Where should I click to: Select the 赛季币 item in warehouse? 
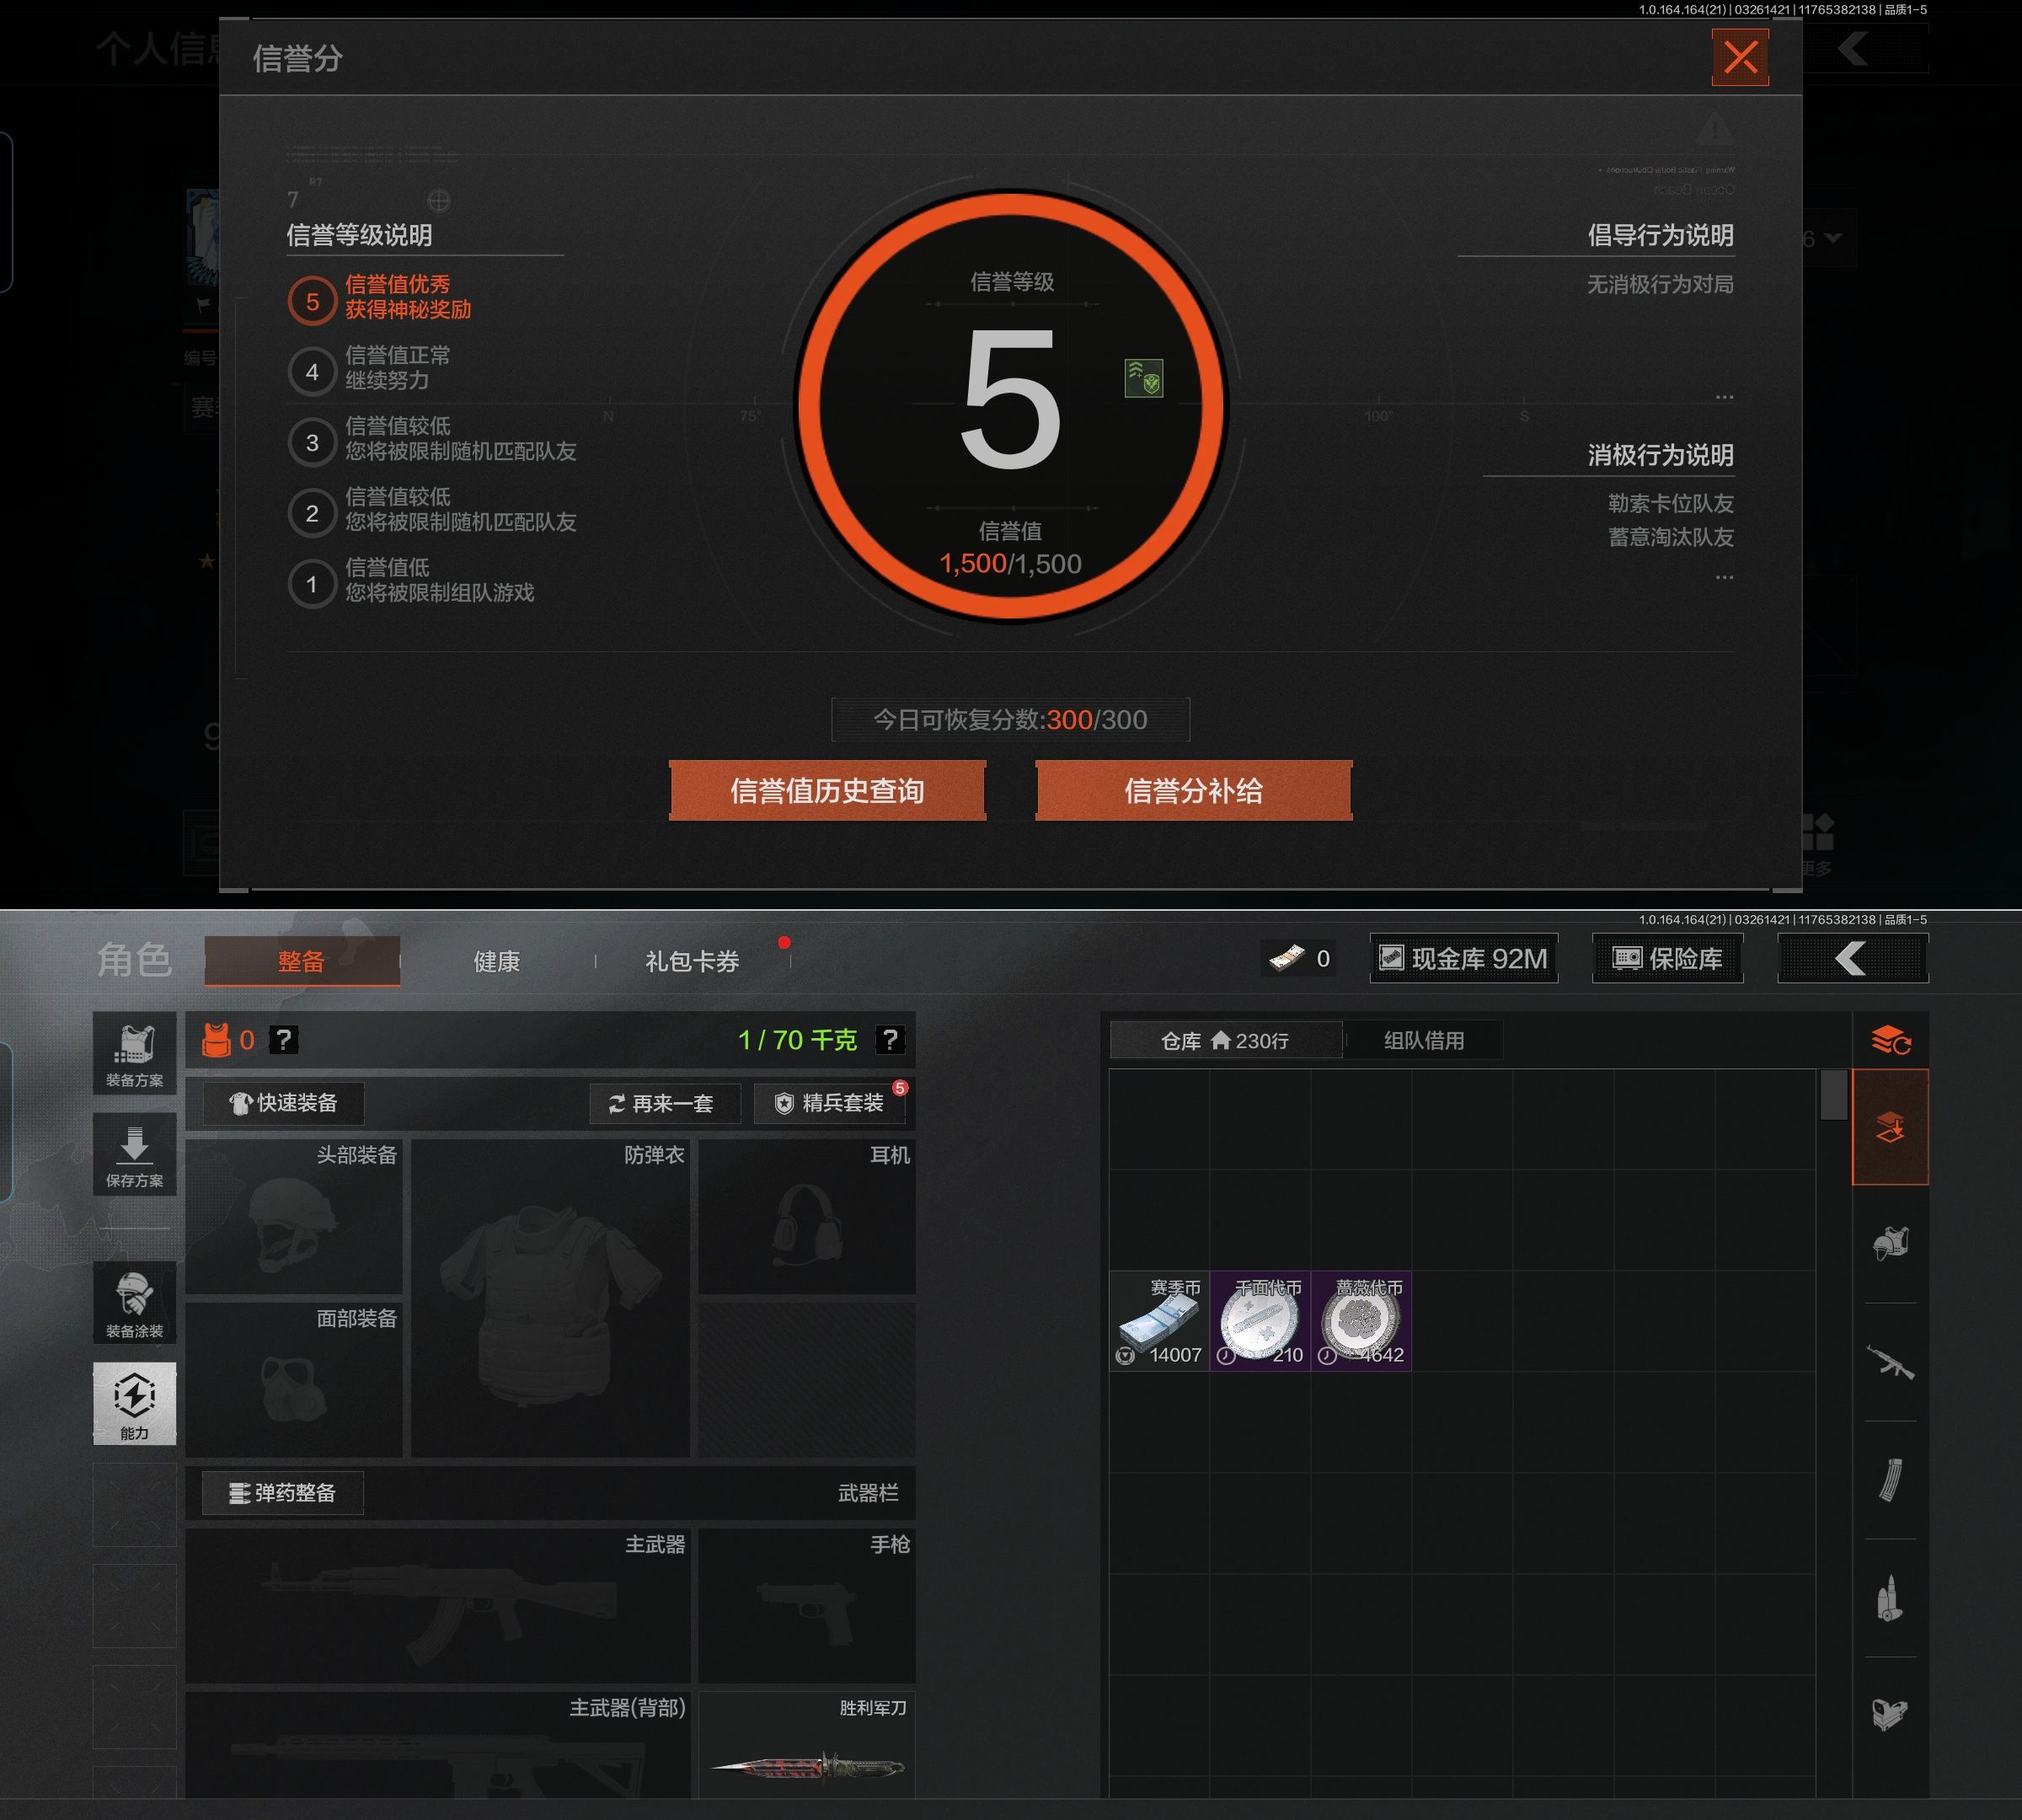[x=1159, y=1320]
